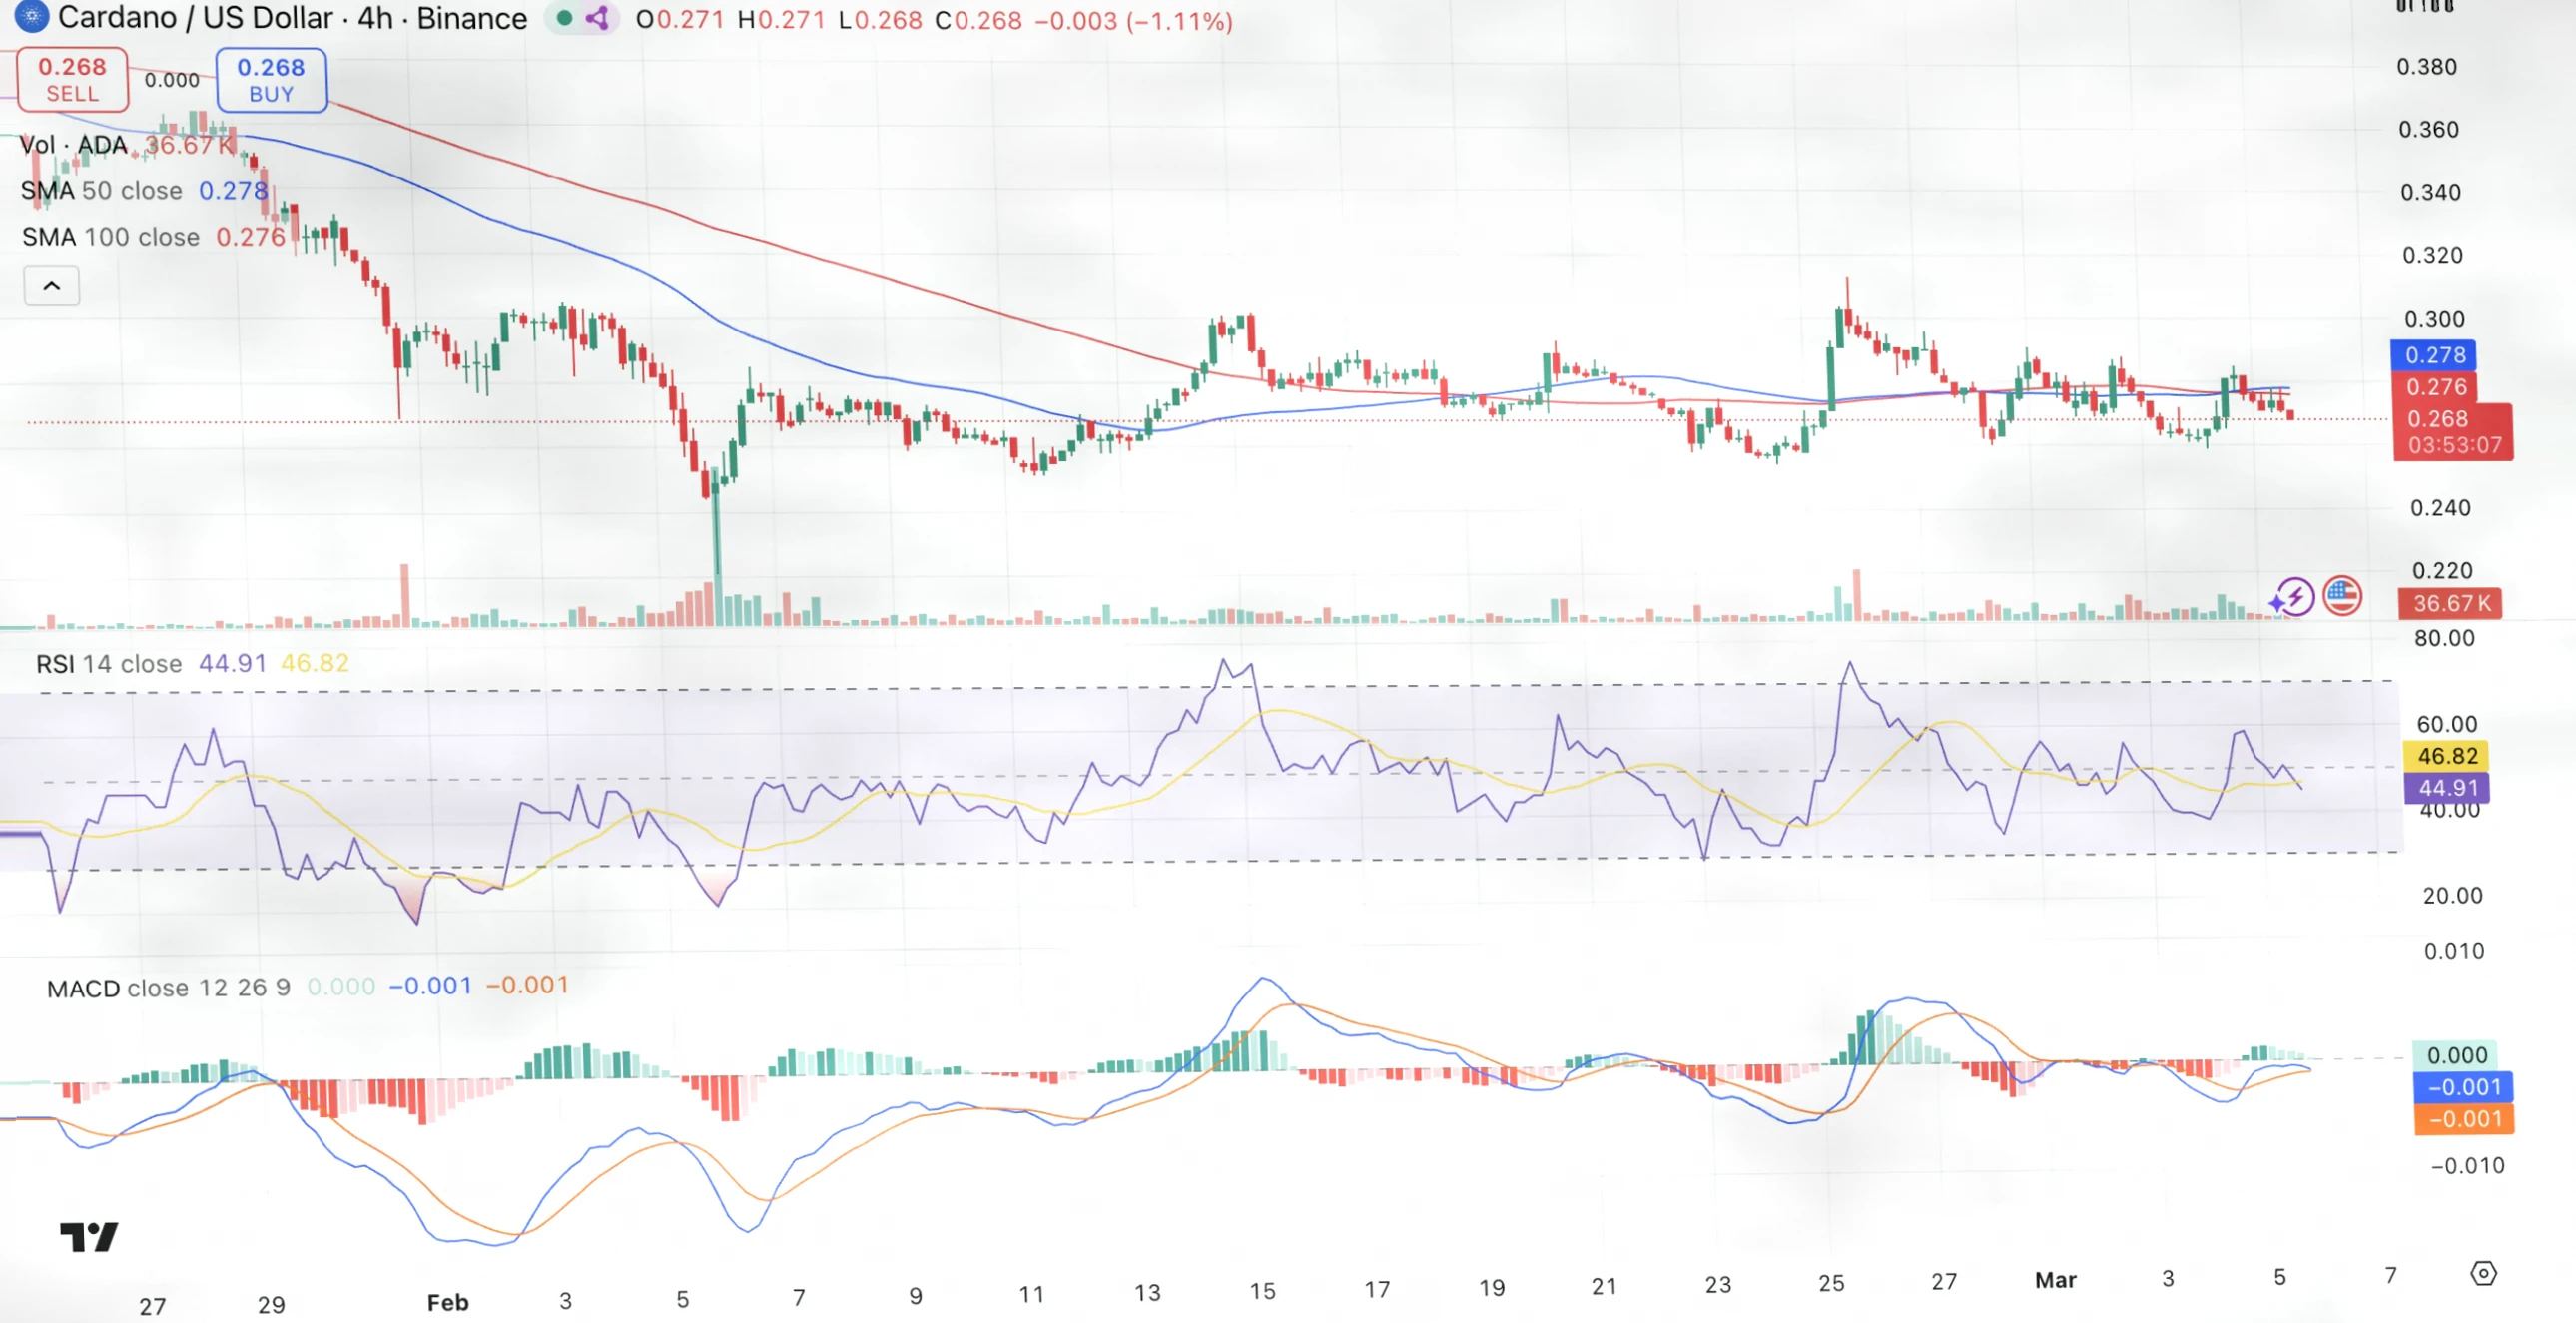
Task: Click the 0.320 price axis label
Action: click(2433, 255)
